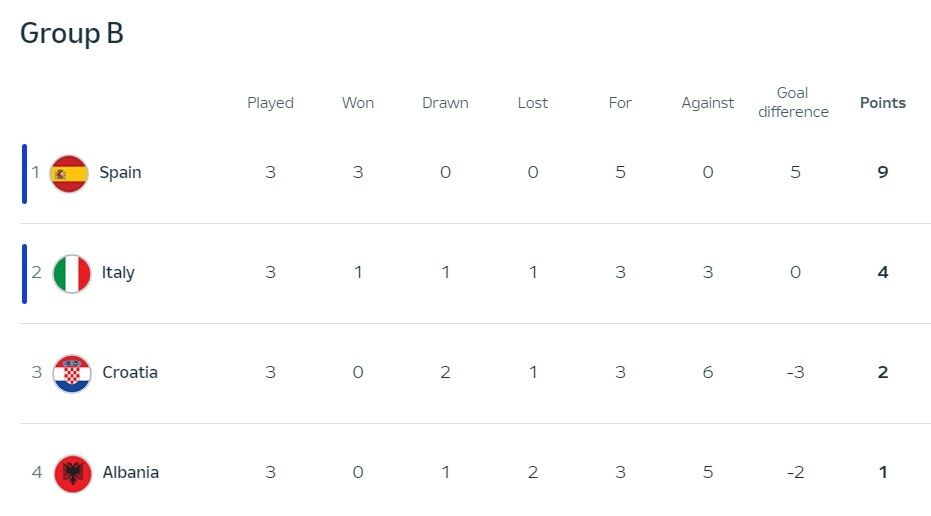Click the For column header
931x516 pixels.
pyautogui.click(x=620, y=103)
